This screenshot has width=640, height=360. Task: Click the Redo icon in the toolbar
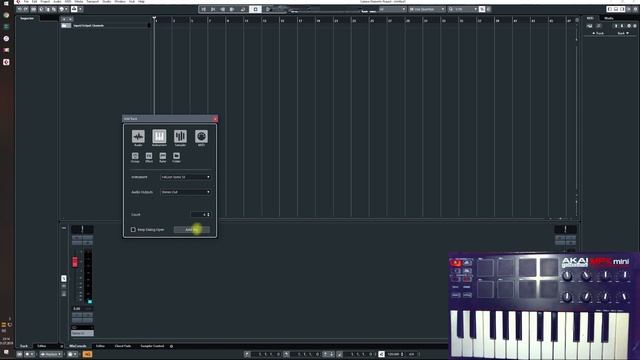26,9
